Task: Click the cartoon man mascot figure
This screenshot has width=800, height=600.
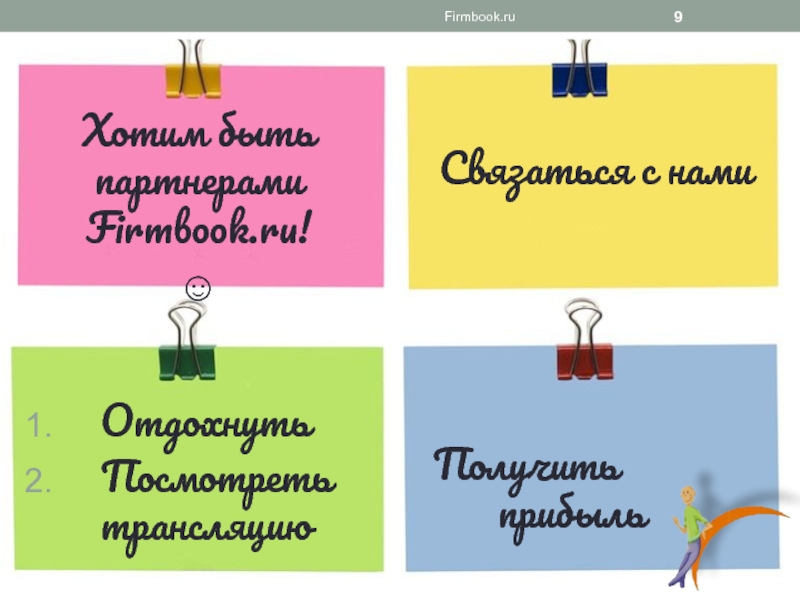Action: pos(690,536)
